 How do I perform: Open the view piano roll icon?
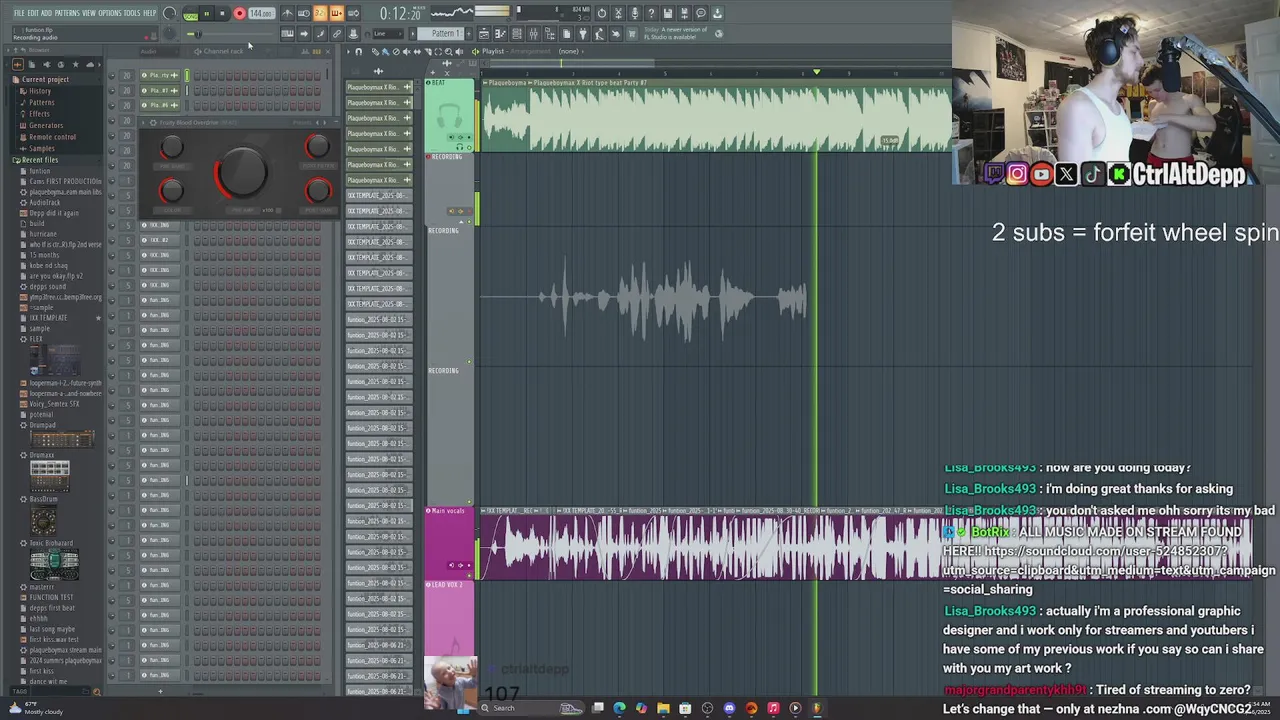[x=498, y=34]
